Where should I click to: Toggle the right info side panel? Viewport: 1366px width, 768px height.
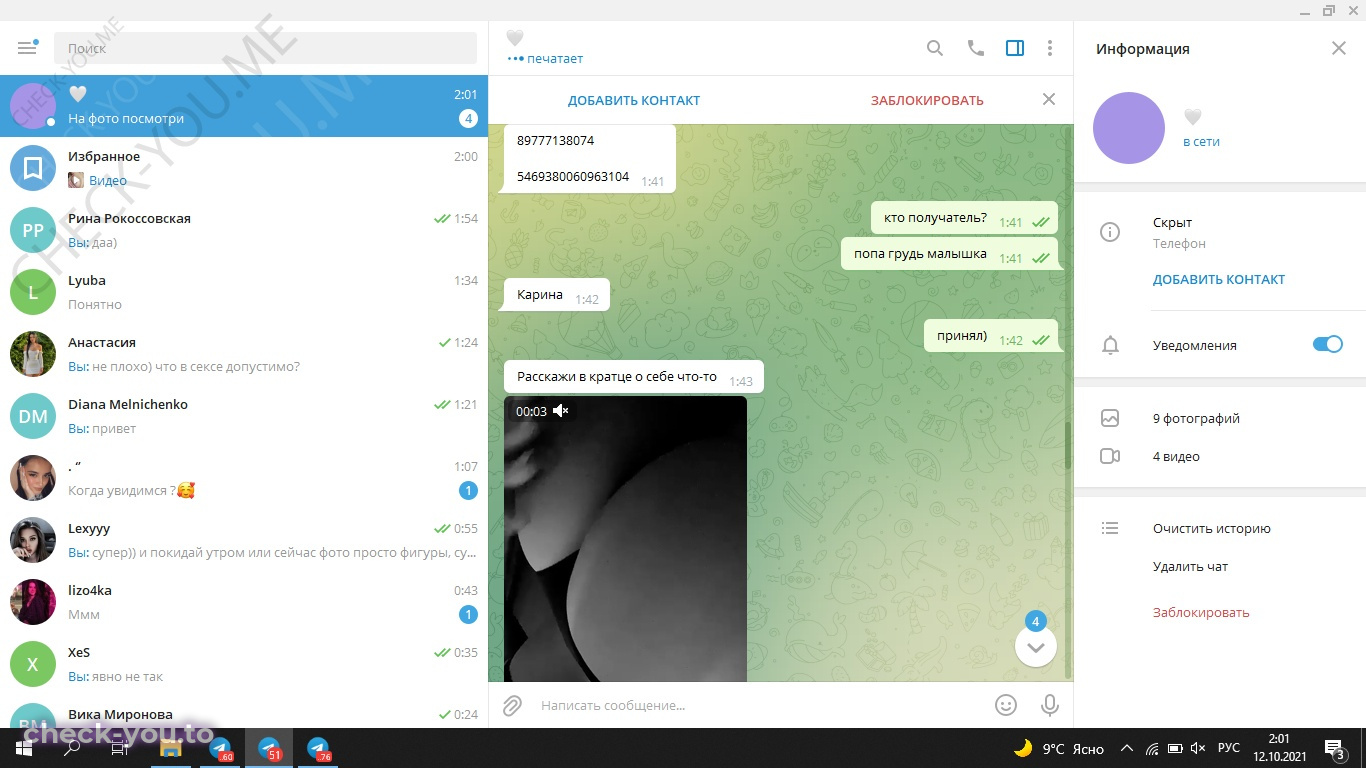[x=1014, y=48]
